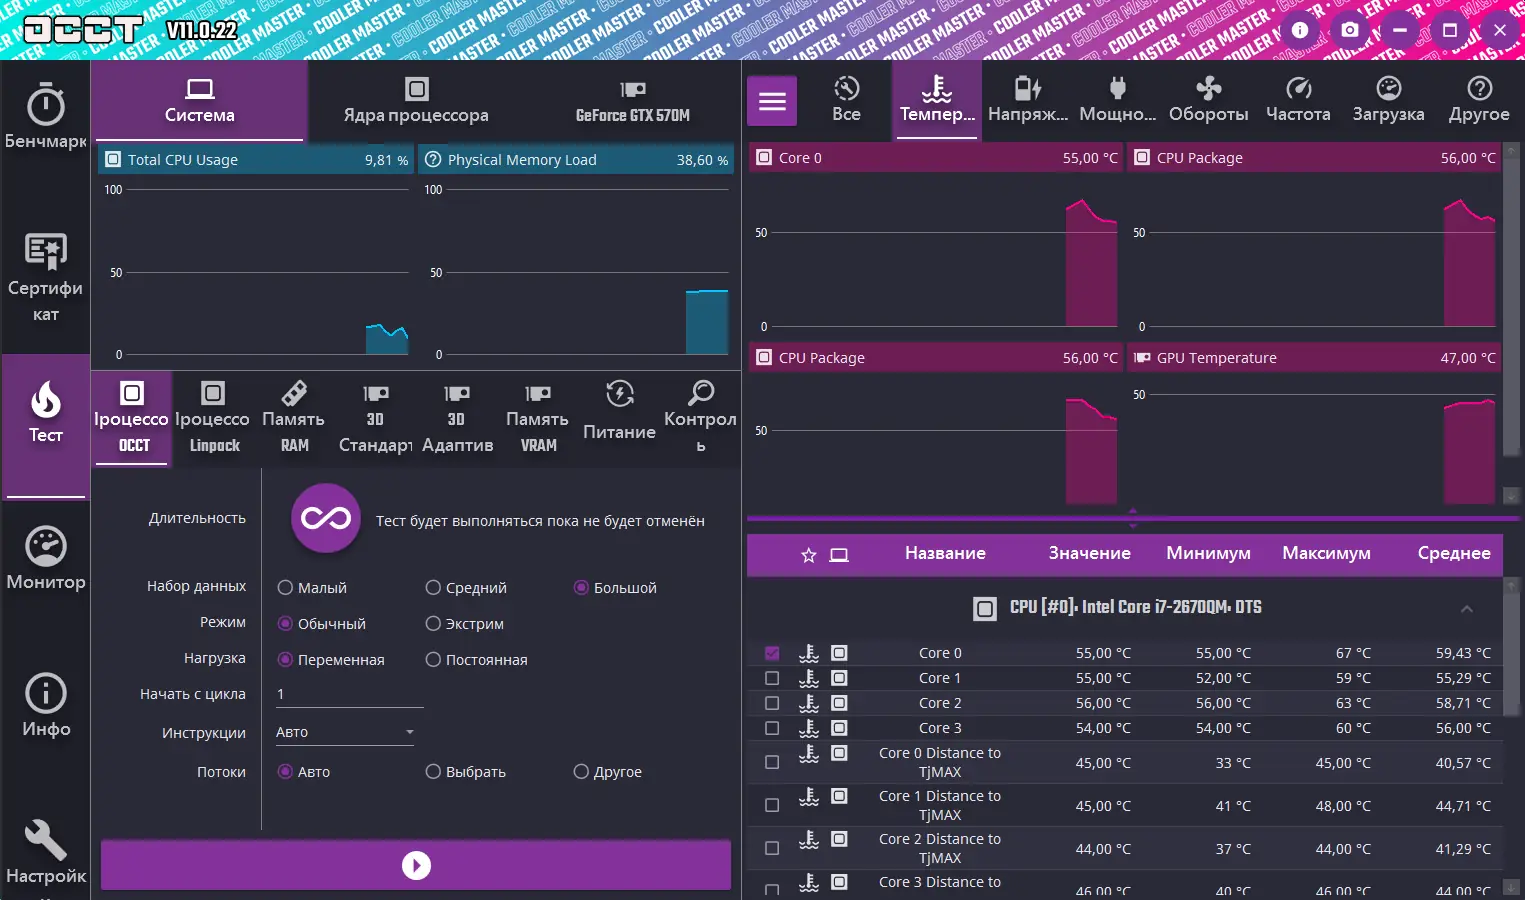The width and height of the screenshot is (1525, 900).
Task: Open the Напряжение voltage tab
Action: pos(1028,100)
